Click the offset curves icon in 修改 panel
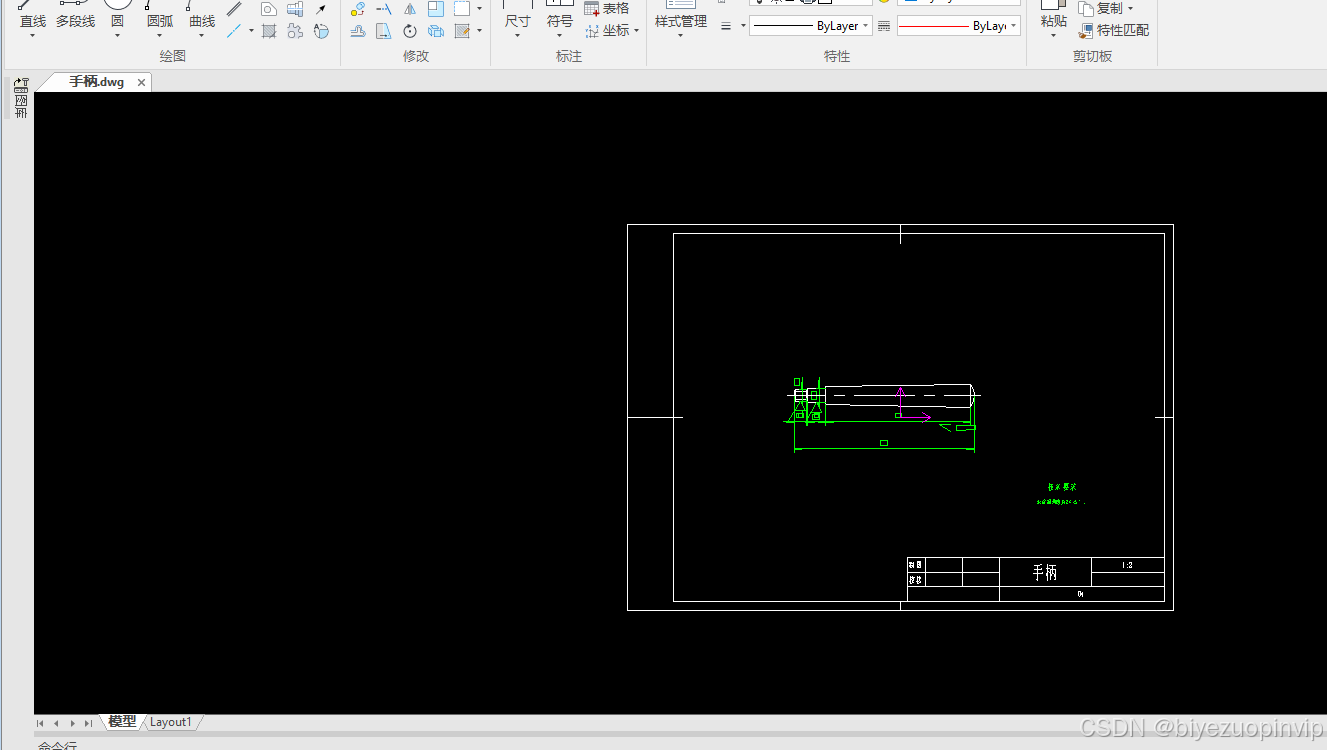The image size is (1327, 750). pos(358,31)
